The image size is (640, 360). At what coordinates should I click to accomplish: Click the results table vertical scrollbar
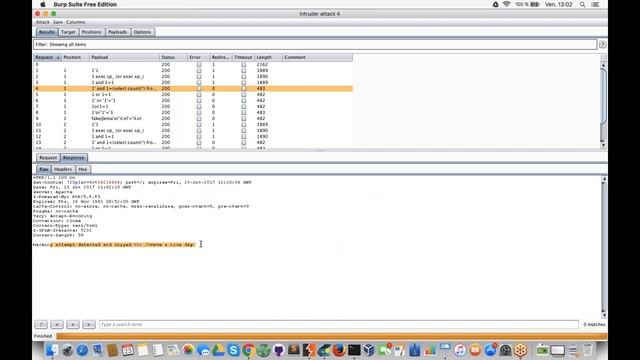point(603,104)
